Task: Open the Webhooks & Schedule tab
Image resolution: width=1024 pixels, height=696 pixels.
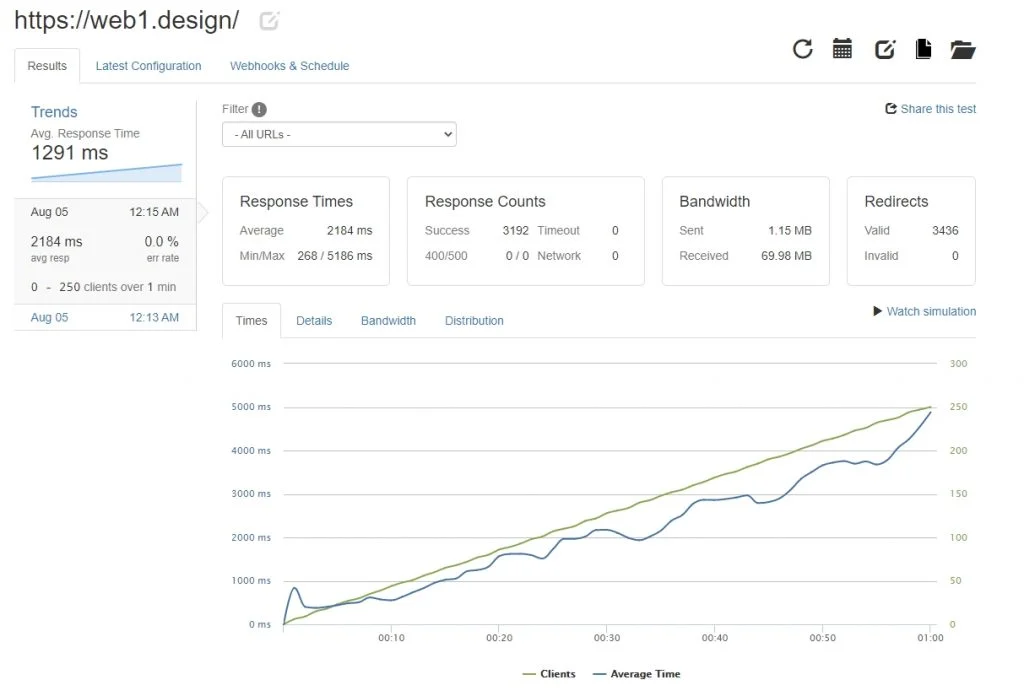Action: (x=289, y=66)
